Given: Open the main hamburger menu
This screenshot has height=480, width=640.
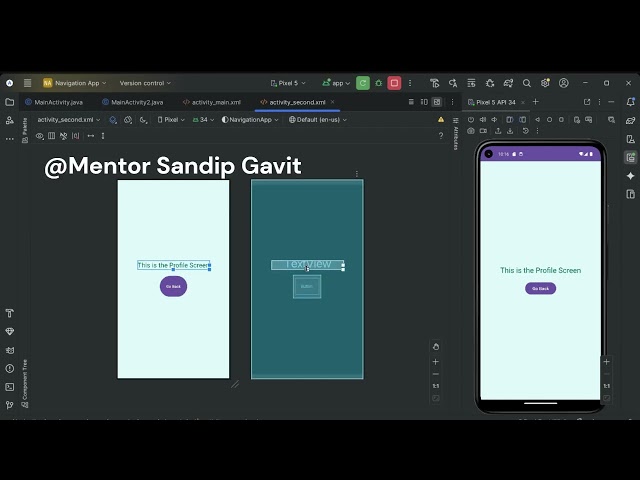Looking at the screenshot, I should pos(27,83).
